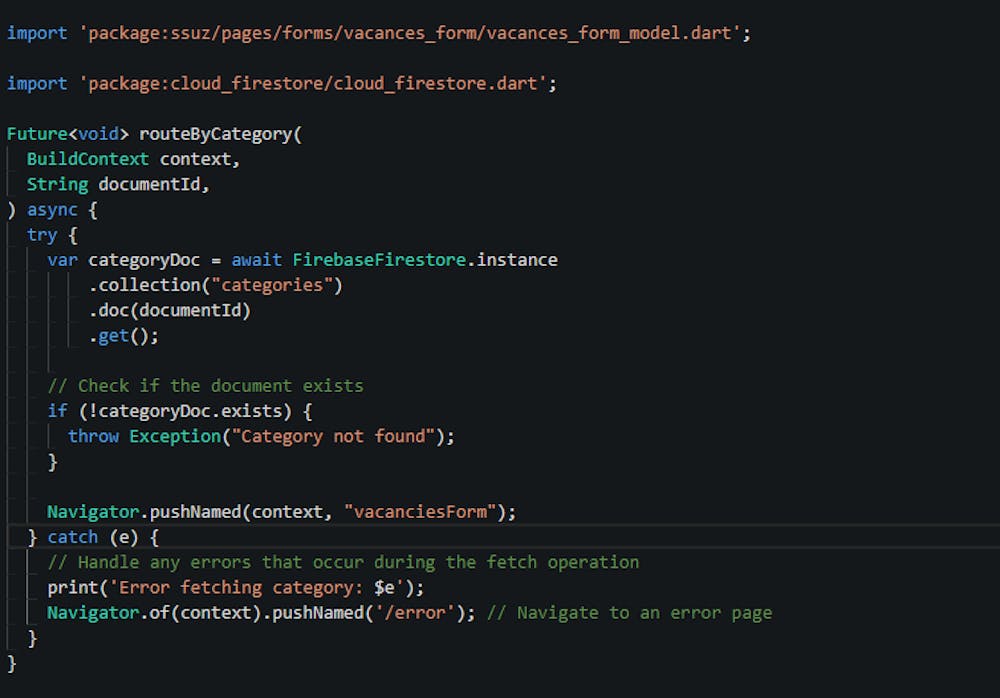Click the routeByCategory function name
The height and width of the screenshot is (698, 1000).
(215, 134)
